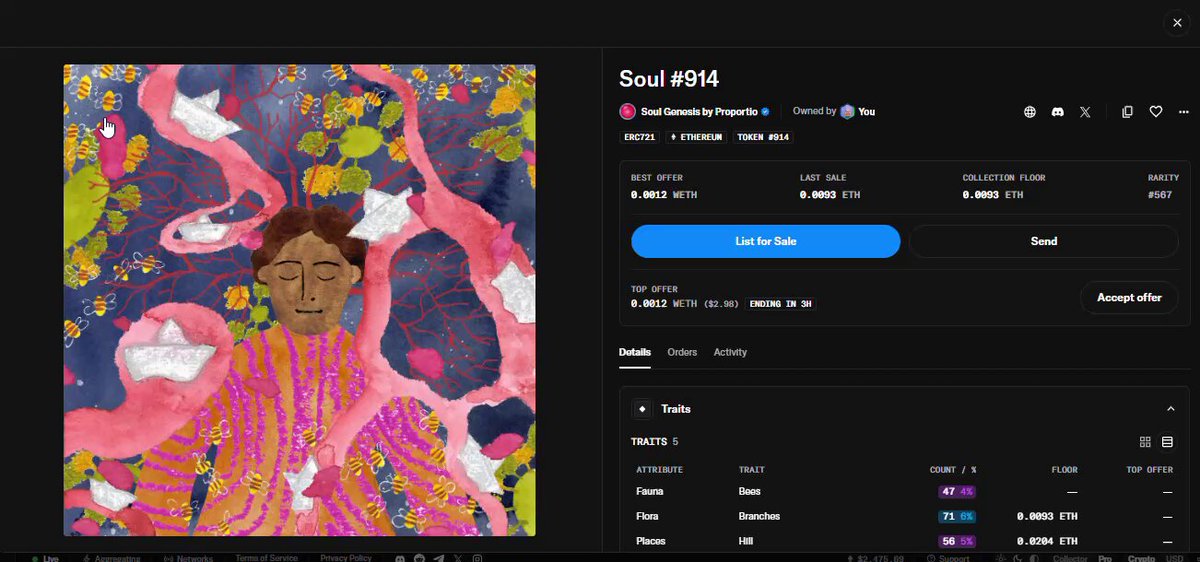Favorite the item with the heart icon

pos(1155,112)
